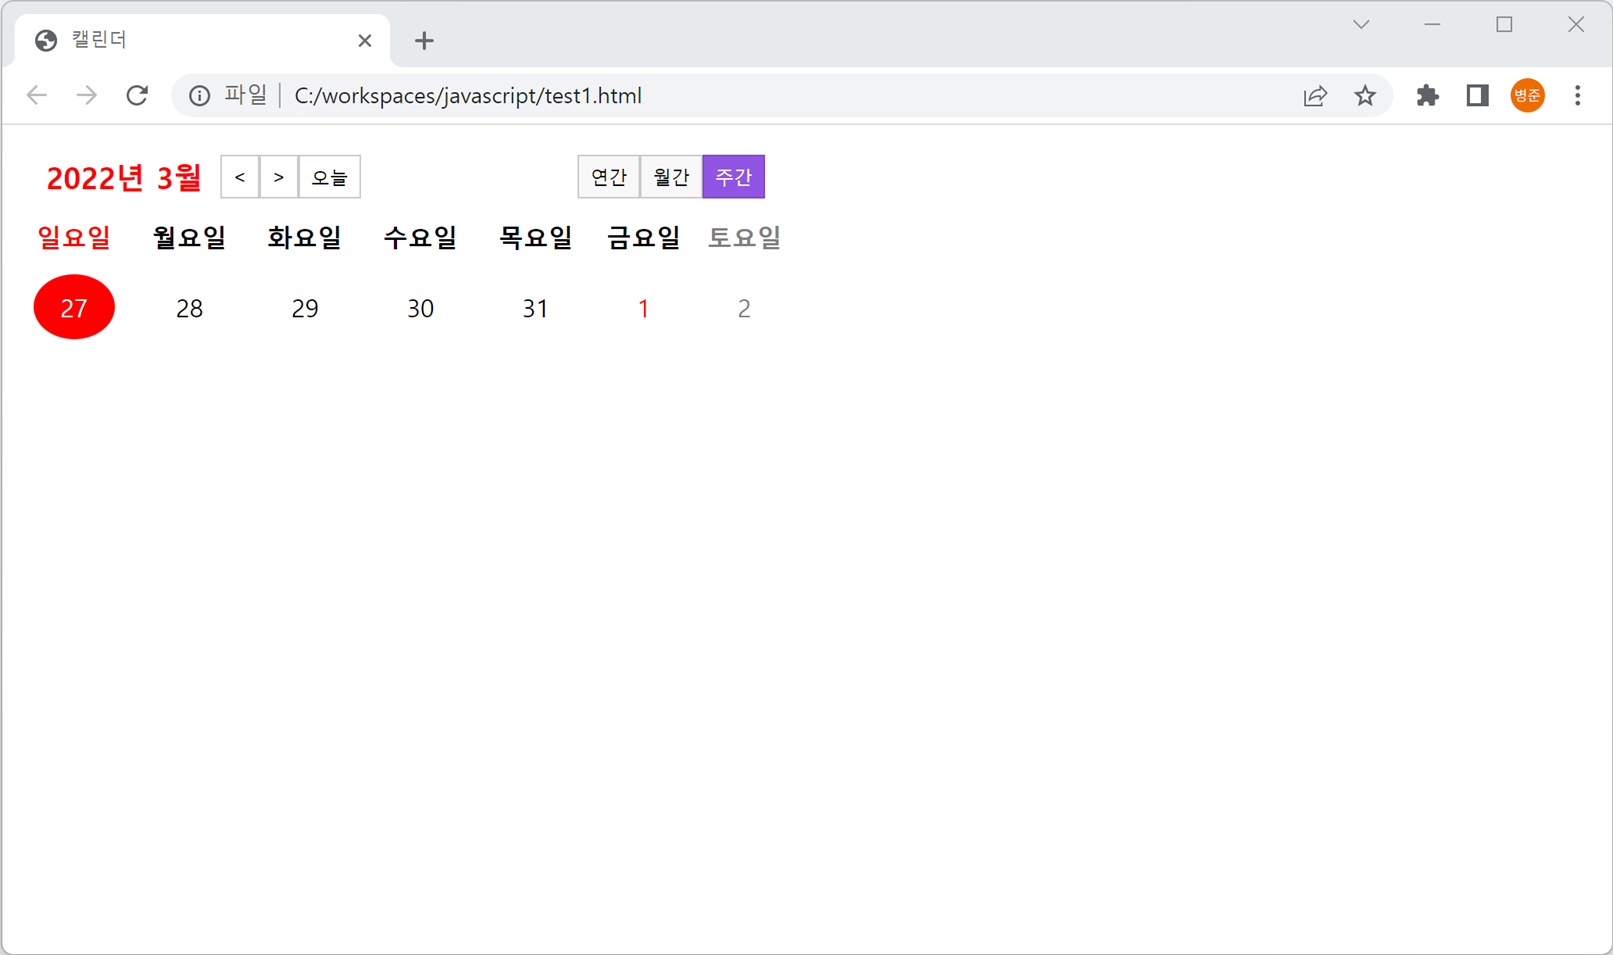Select date 29 in the week row
Screen dimensions: 1613x955
click(305, 309)
